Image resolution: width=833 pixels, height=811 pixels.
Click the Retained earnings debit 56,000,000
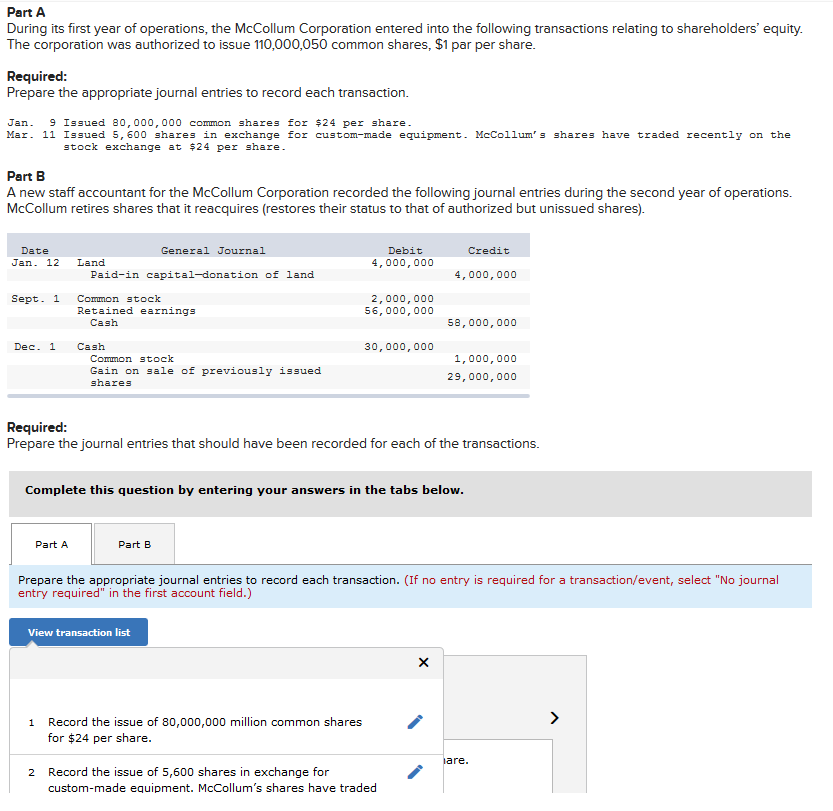click(x=399, y=311)
